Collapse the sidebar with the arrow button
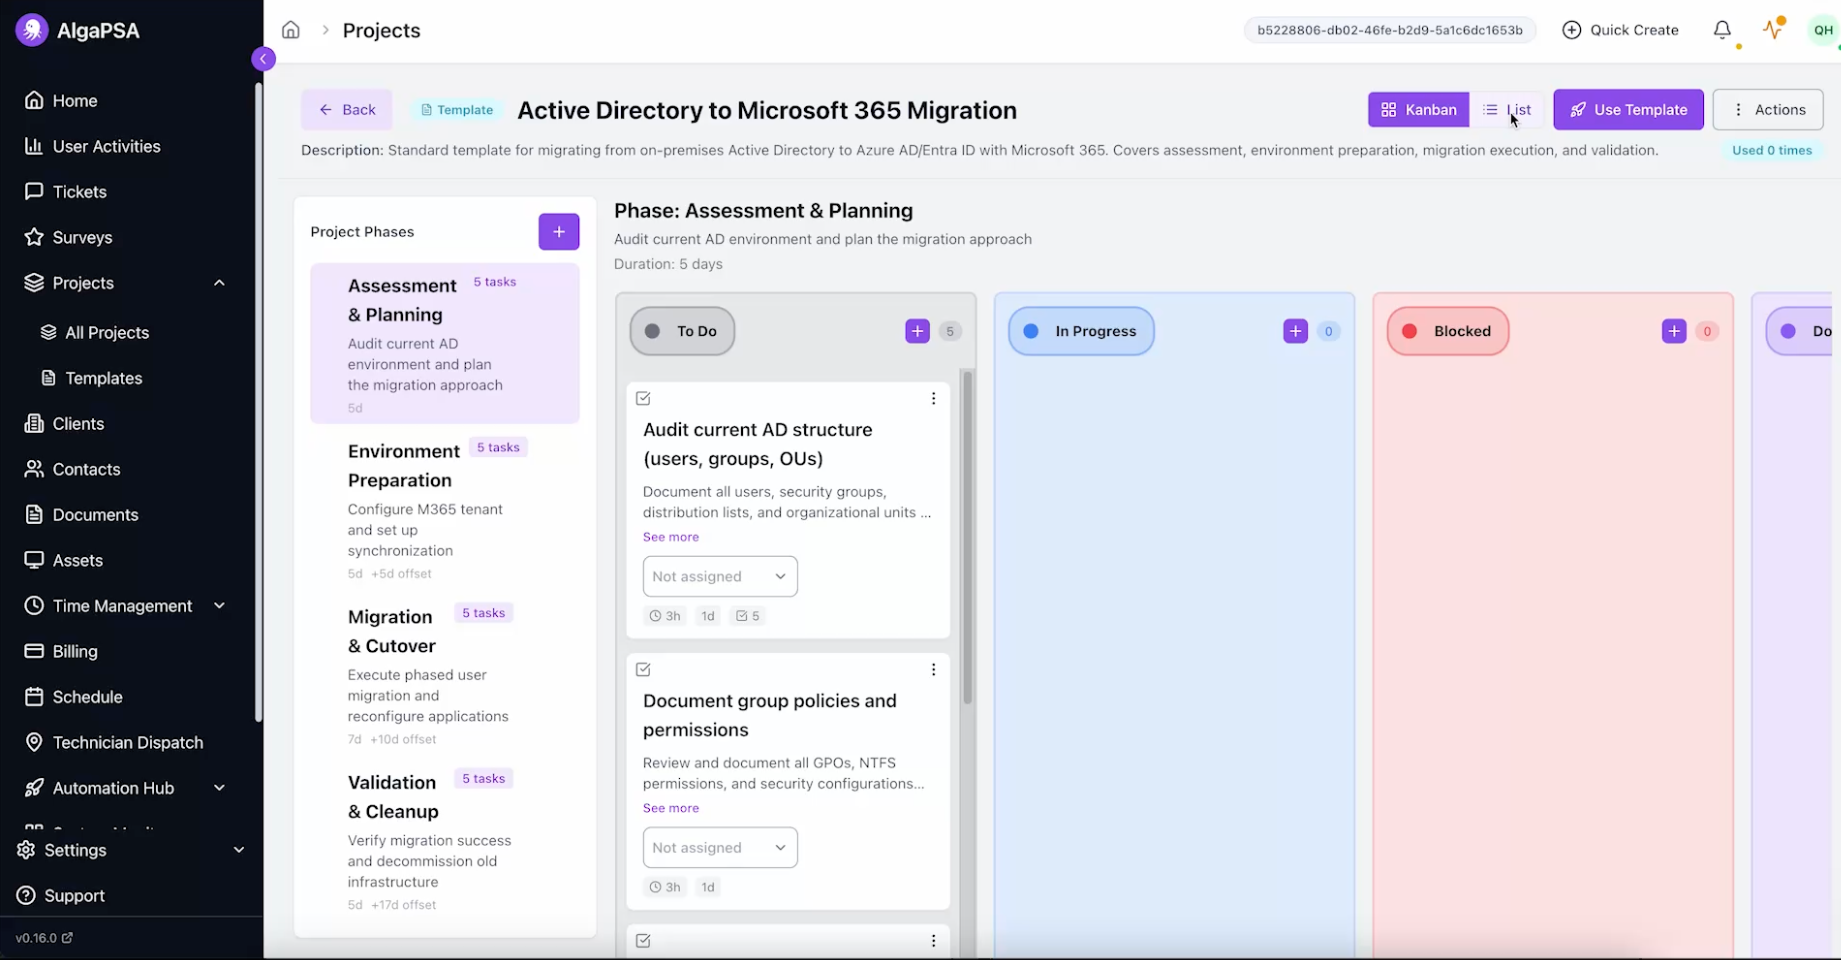 tap(263, 59)
